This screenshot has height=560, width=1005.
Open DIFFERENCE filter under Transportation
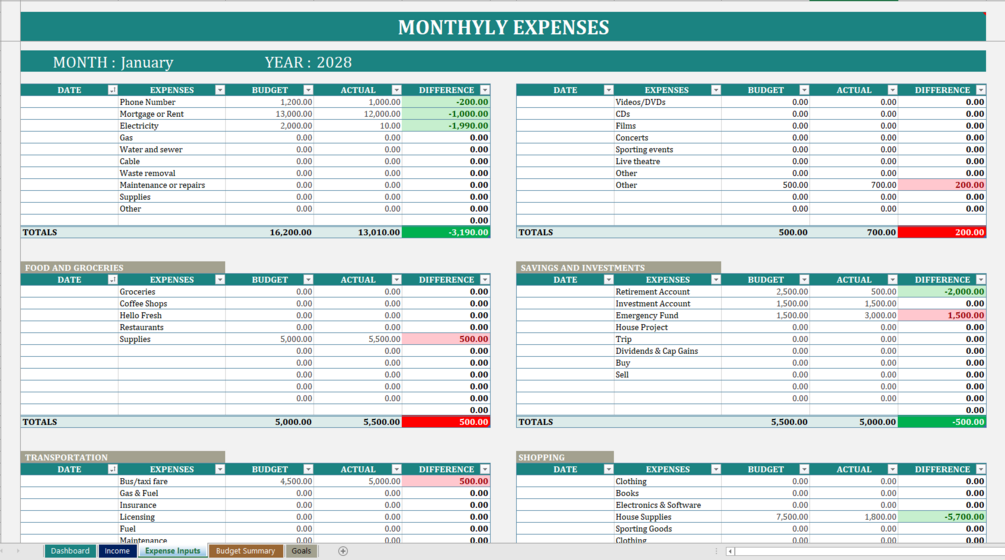point(485,470)
